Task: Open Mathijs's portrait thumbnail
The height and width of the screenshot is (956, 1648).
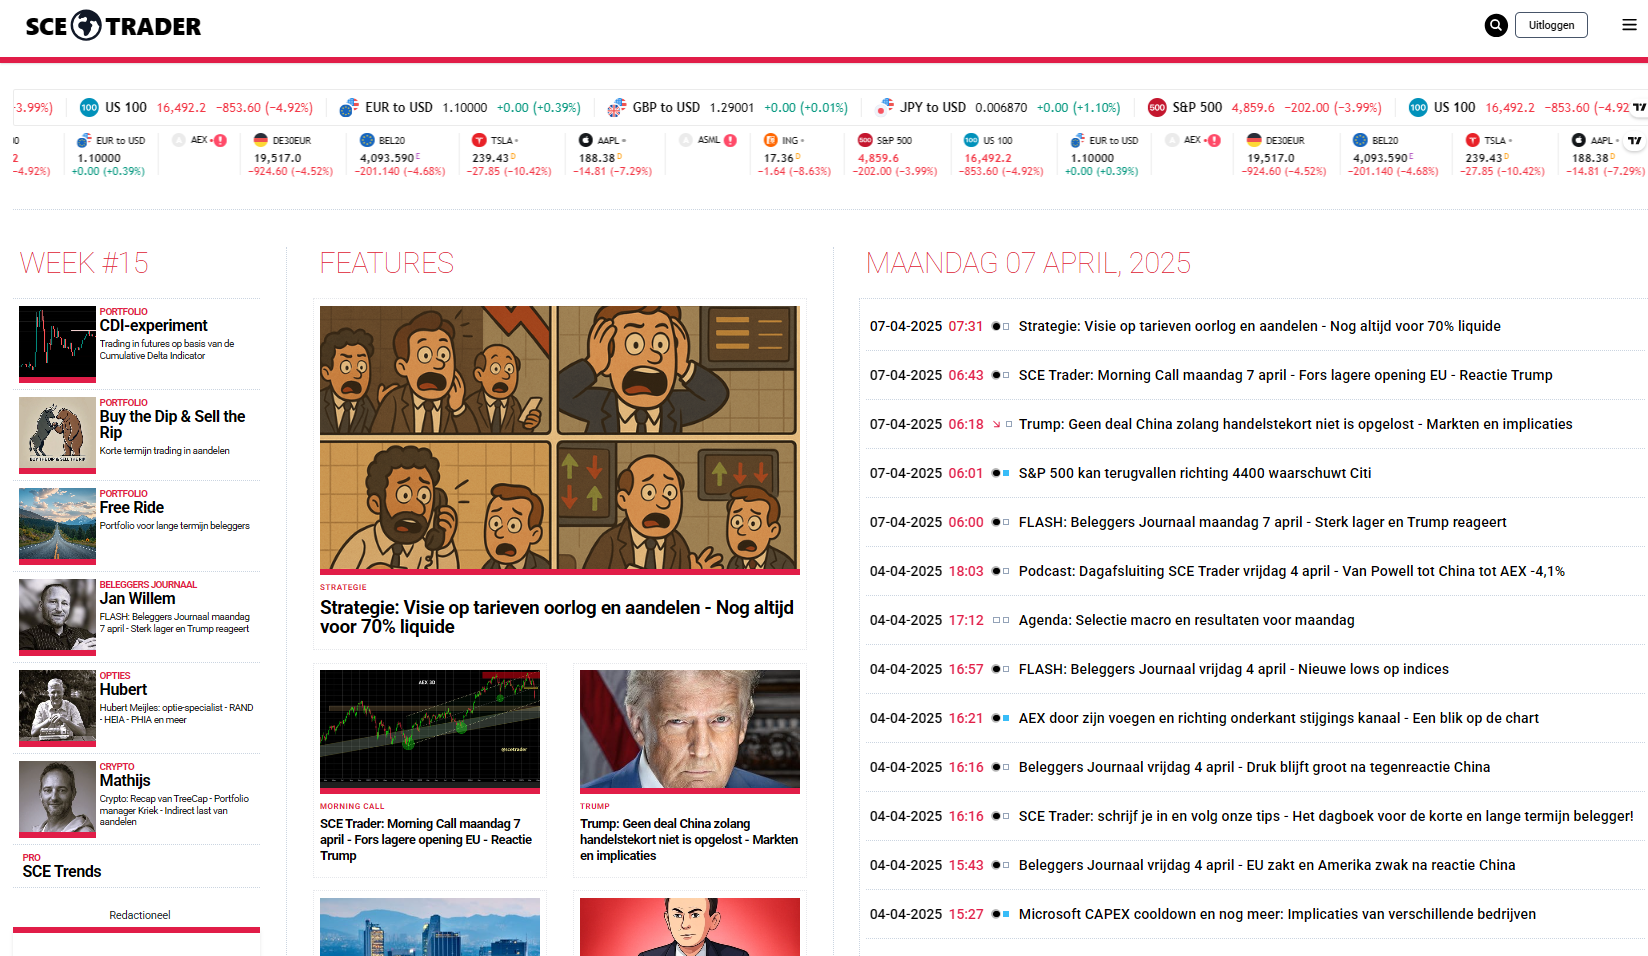Action: pos(57,798)
